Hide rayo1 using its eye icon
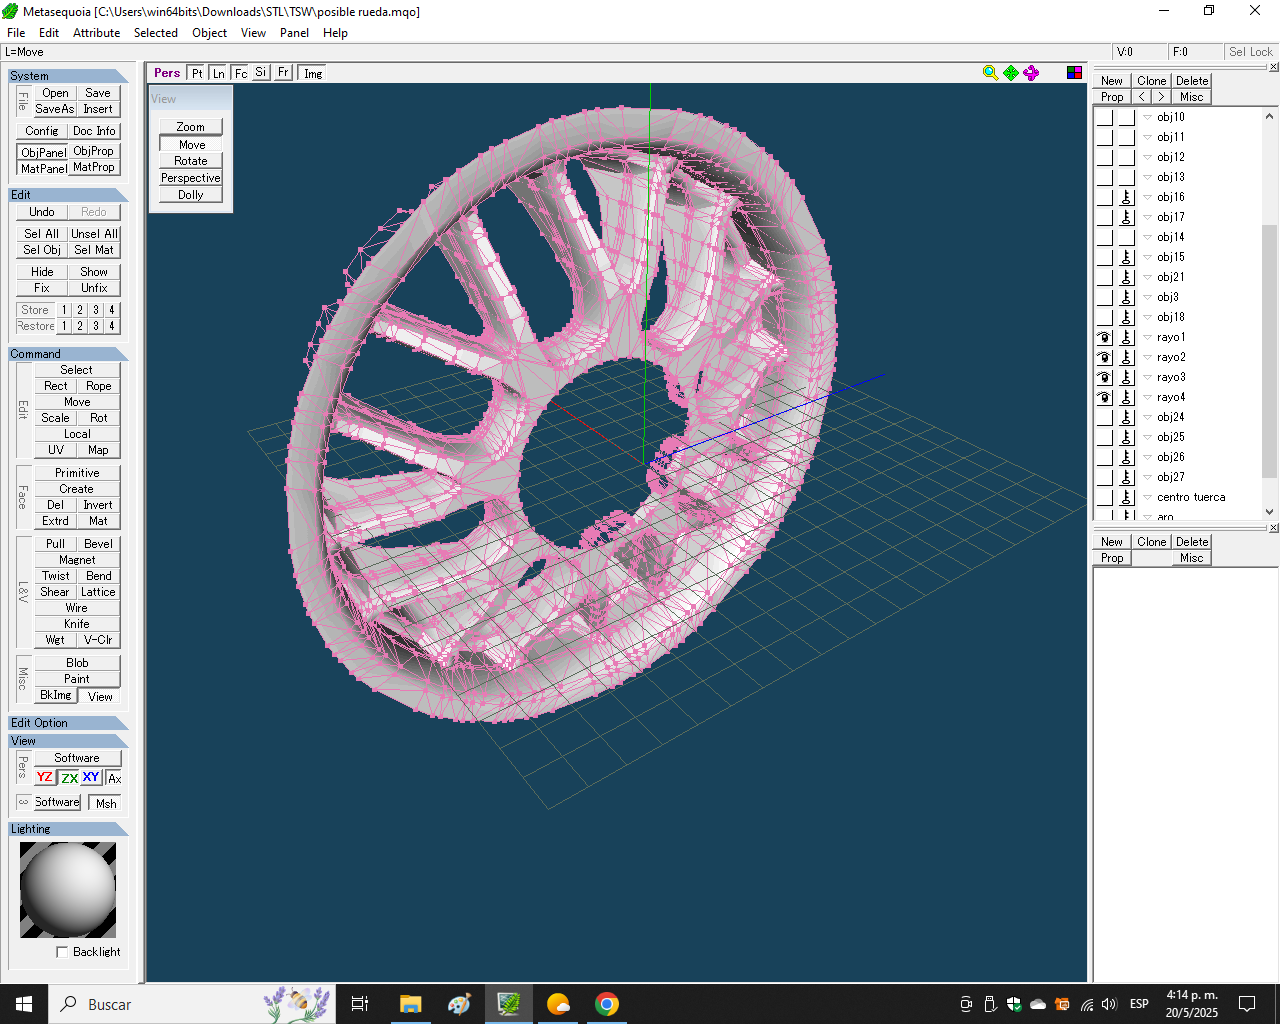The height and width of the screenshot is (1024, 1280). [1104, 337]
